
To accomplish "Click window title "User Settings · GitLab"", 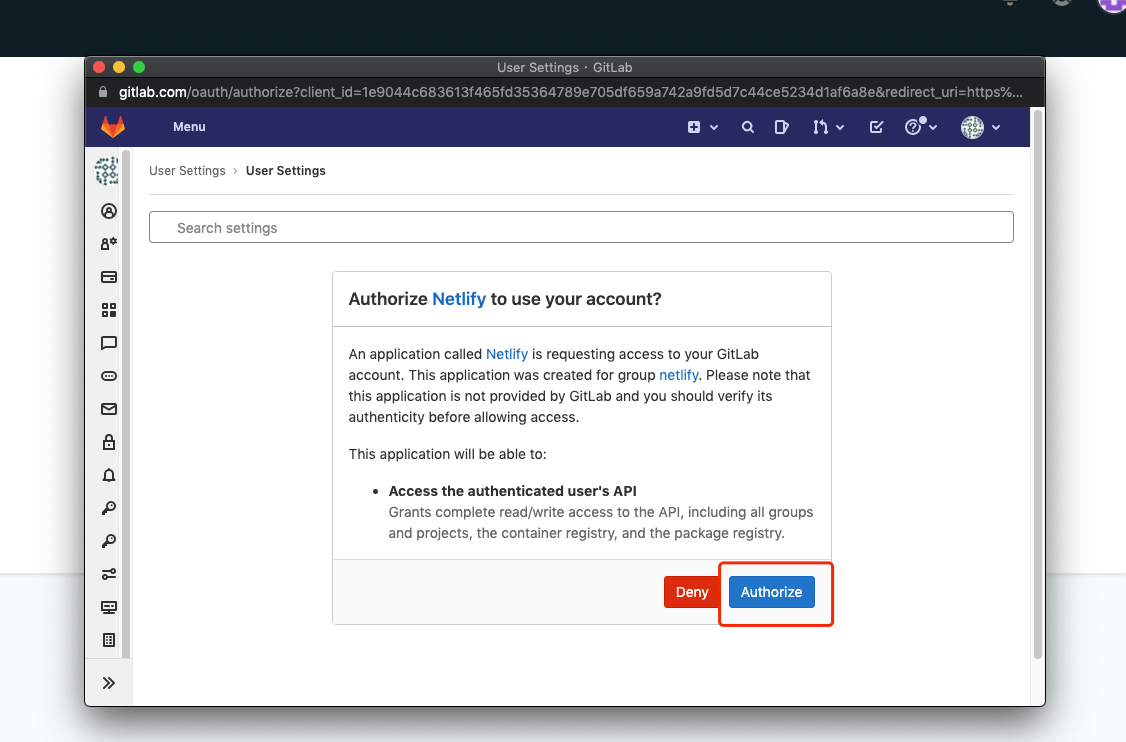I will [x=564, y=68].
